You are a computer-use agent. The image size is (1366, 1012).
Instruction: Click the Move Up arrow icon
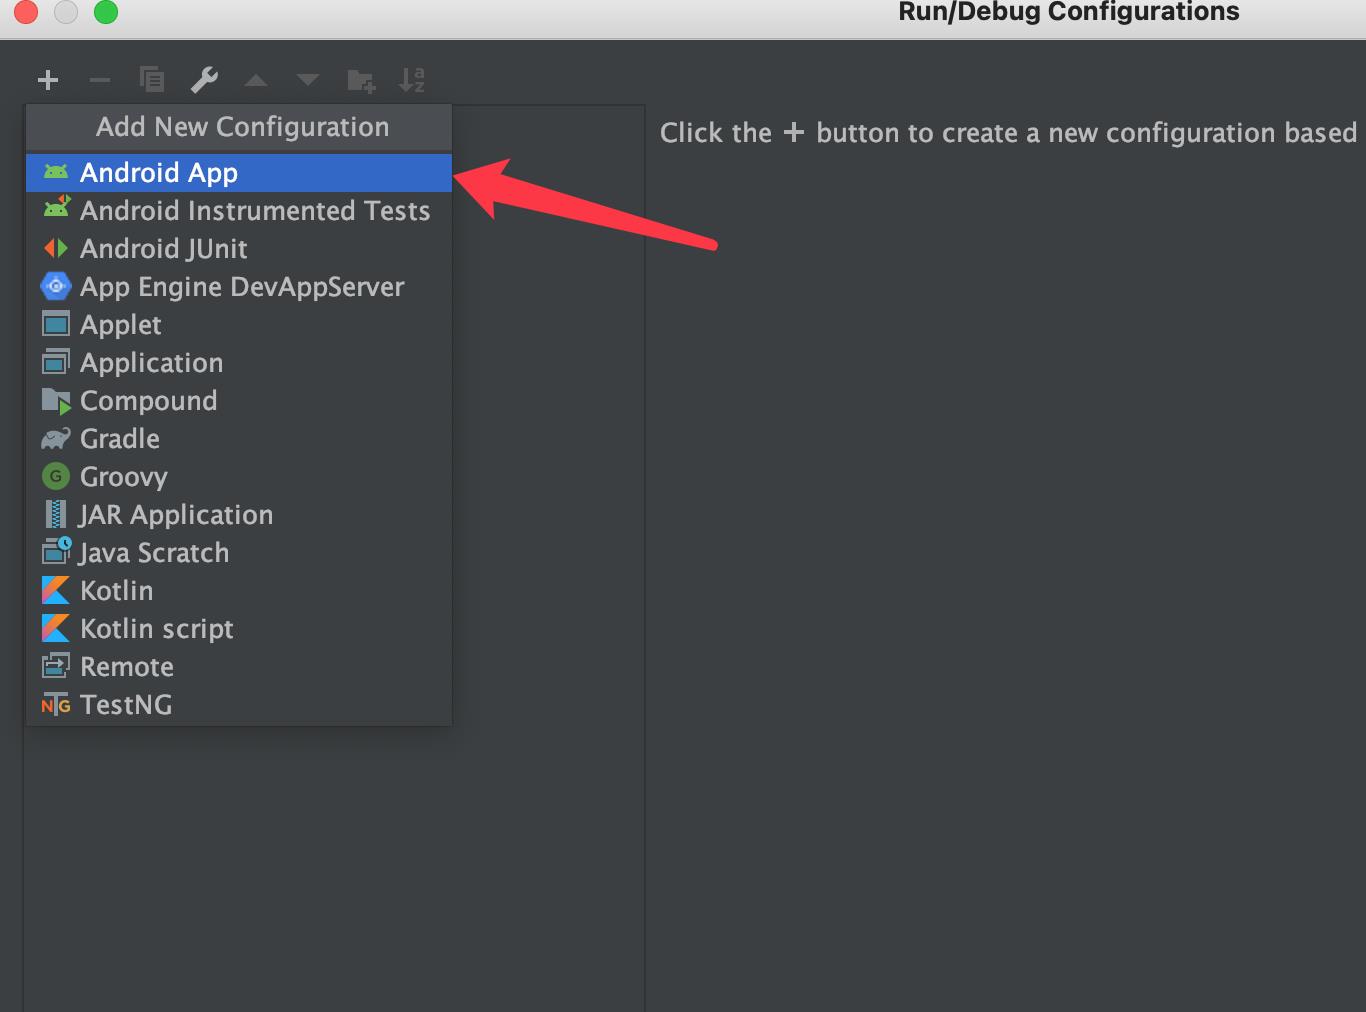pyautogui.click(x=256, y=80)
